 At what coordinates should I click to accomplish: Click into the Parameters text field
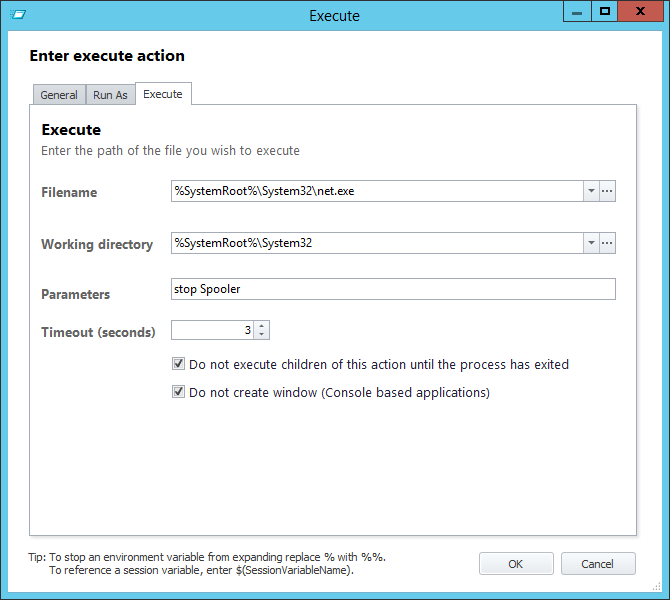click(x=393, y=289)
